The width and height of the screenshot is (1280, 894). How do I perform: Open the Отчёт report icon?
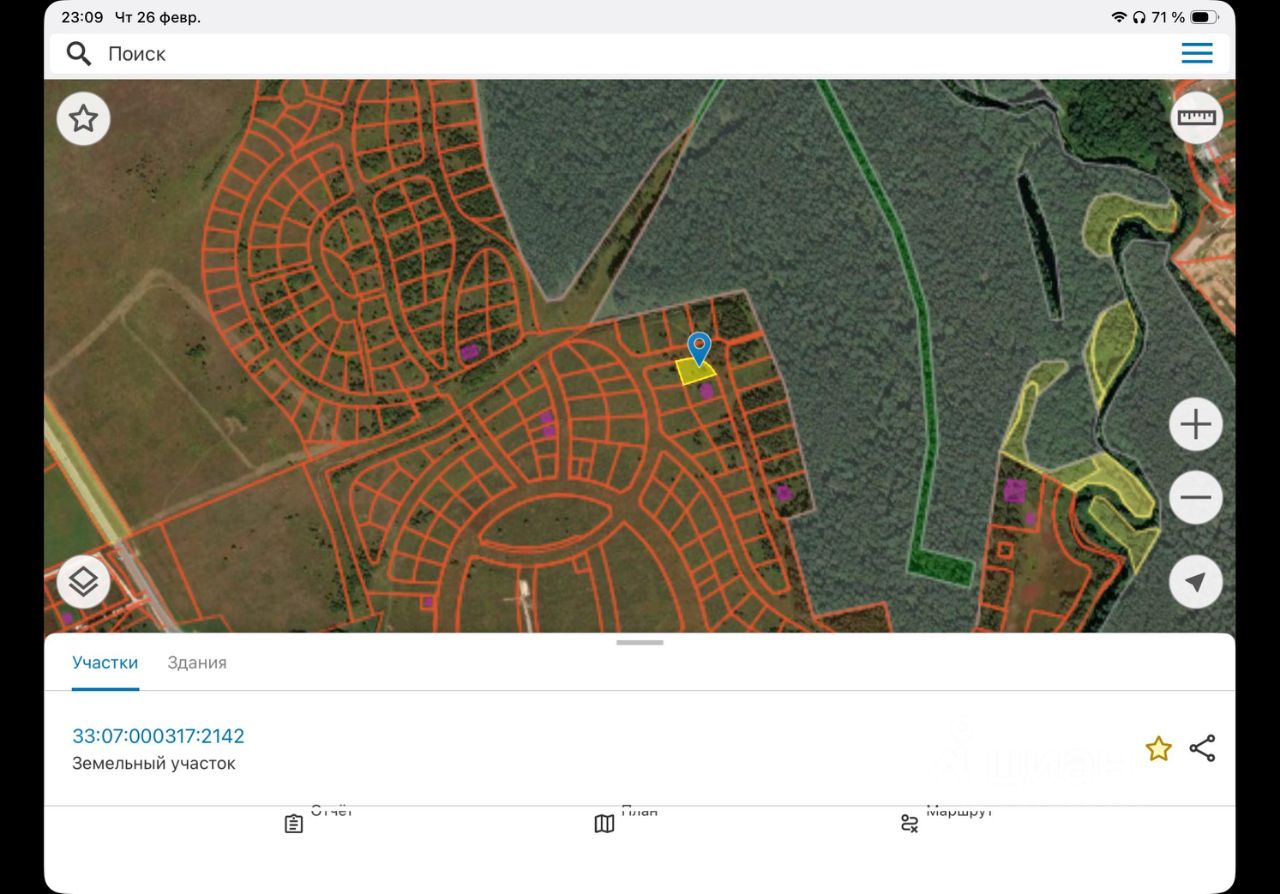tap(294, 823)
